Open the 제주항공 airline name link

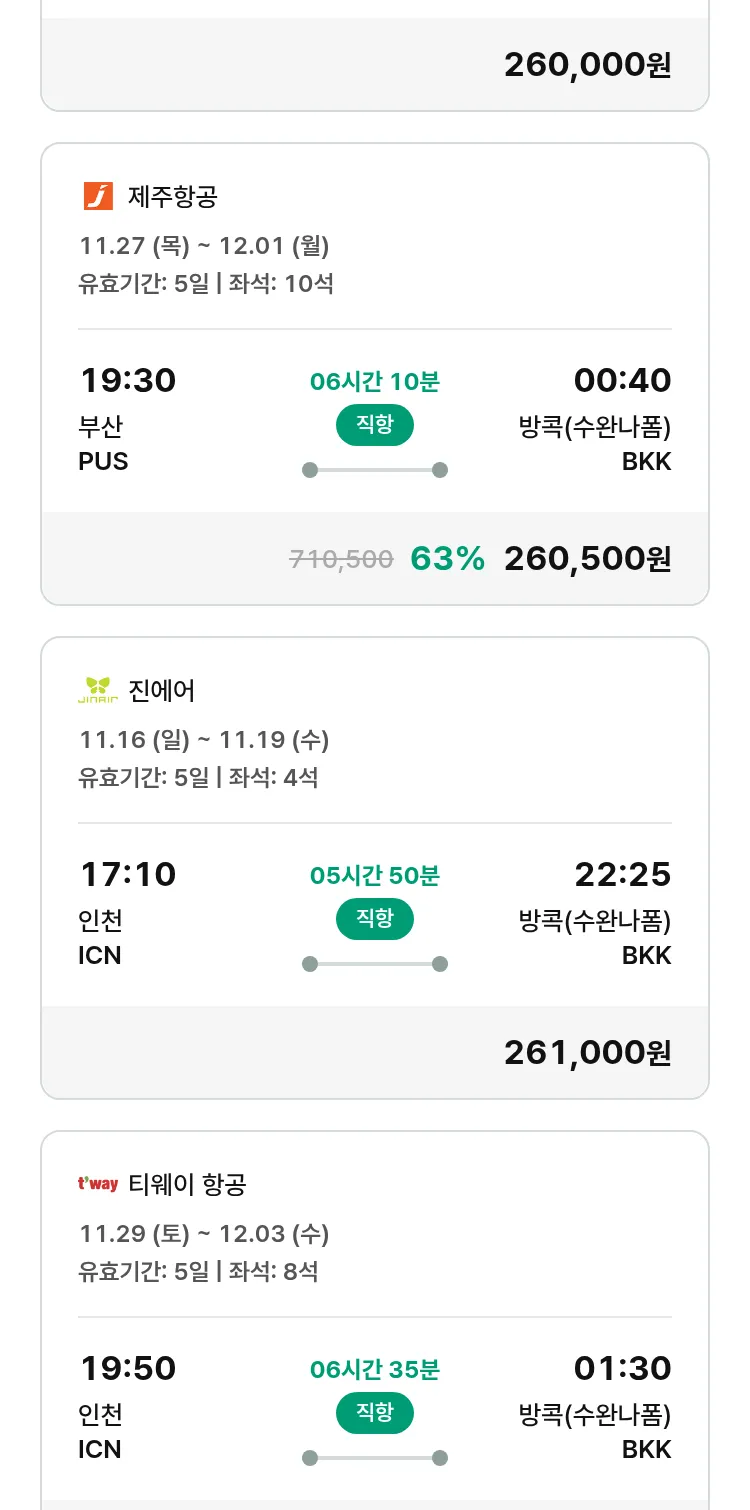coord(173,196)
